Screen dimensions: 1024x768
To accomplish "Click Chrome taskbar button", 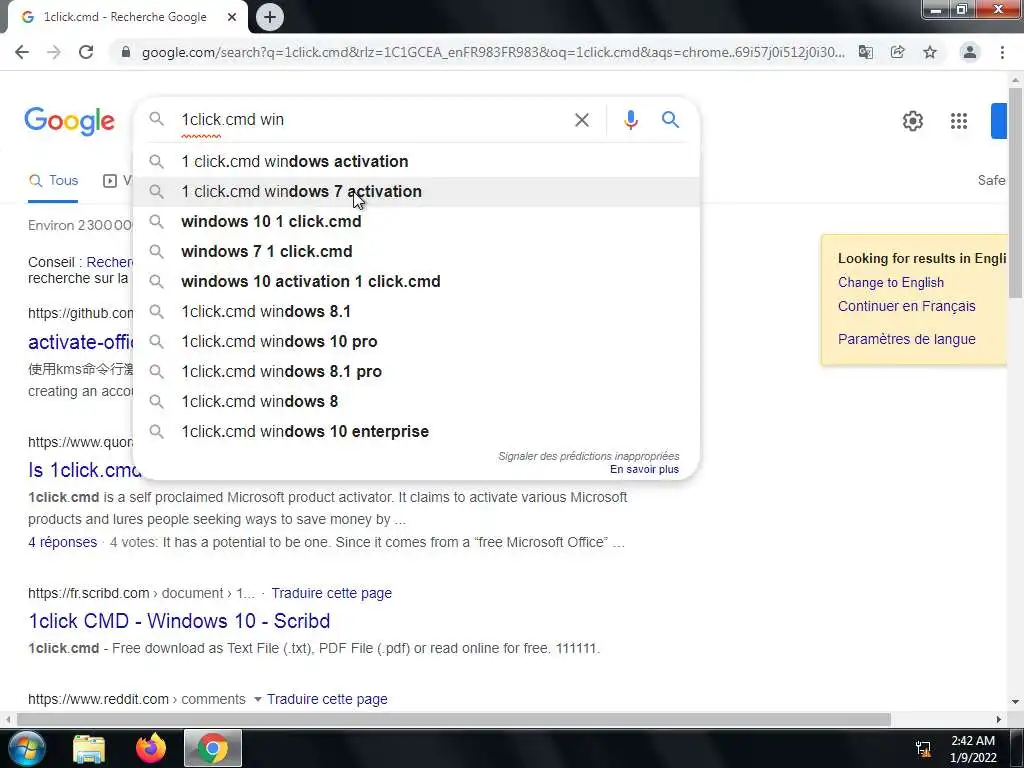I will click(212, 749).
